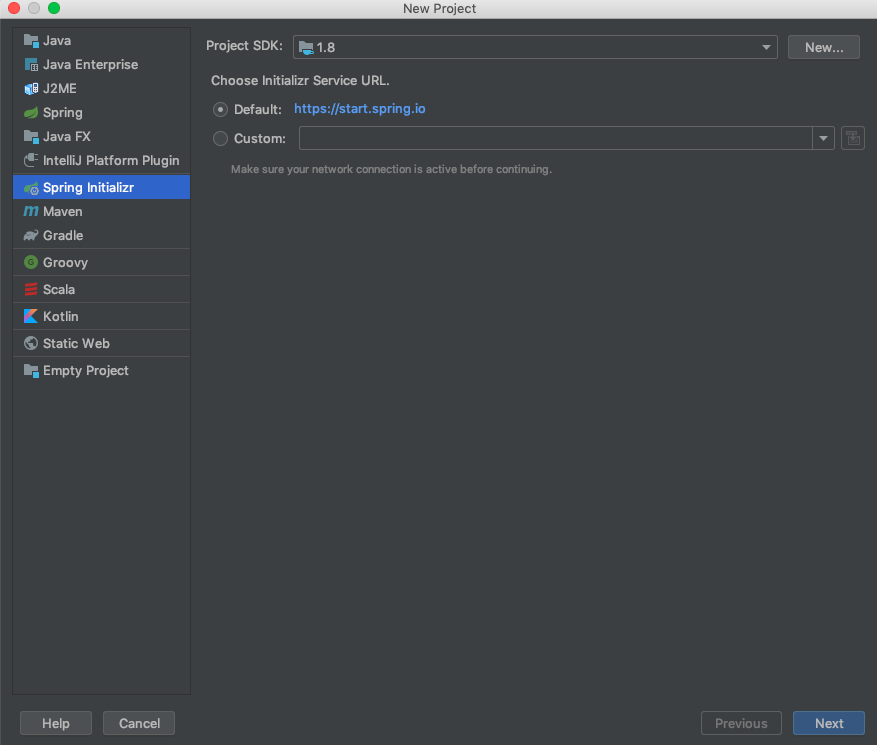
Task: Click the J2ME icon
Action: tap(31, 89)
